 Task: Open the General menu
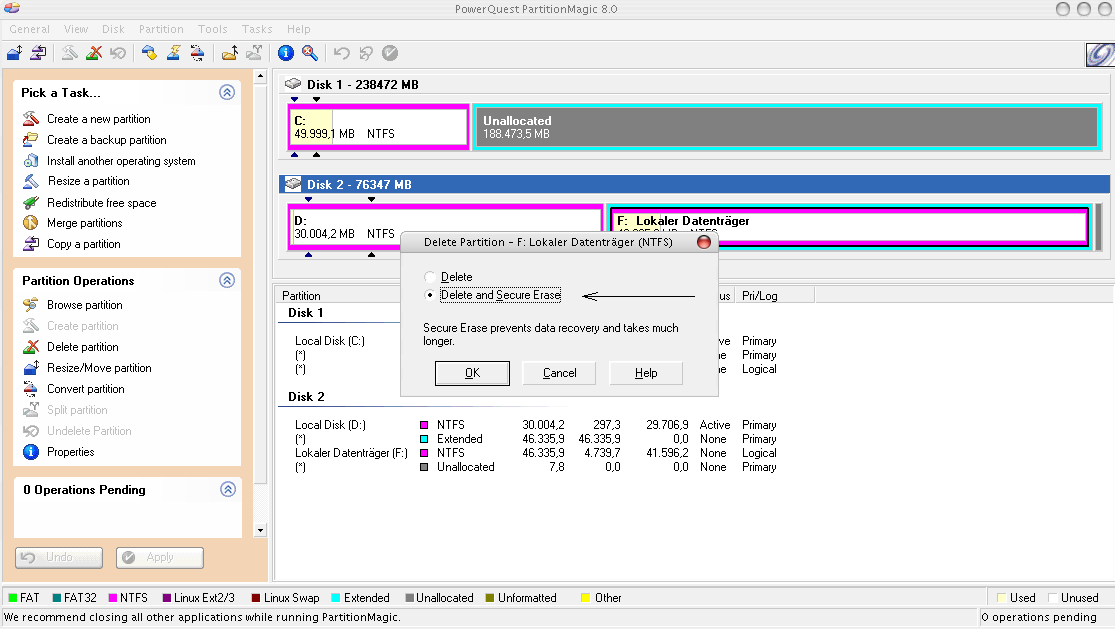click(x=29, y=29)
